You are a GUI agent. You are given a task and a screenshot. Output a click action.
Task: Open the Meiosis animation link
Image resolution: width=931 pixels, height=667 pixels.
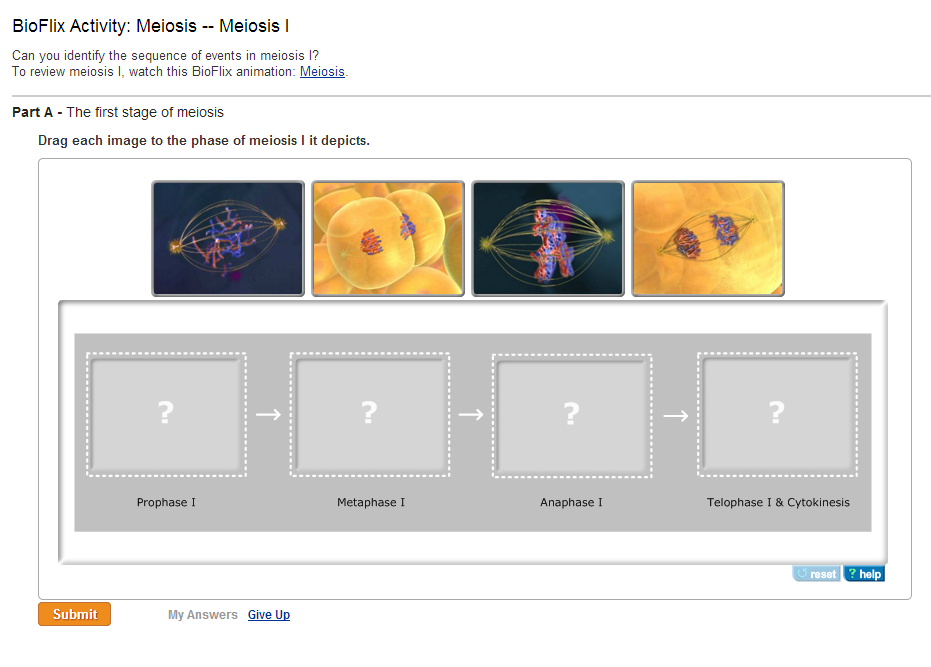pos(322,72)
